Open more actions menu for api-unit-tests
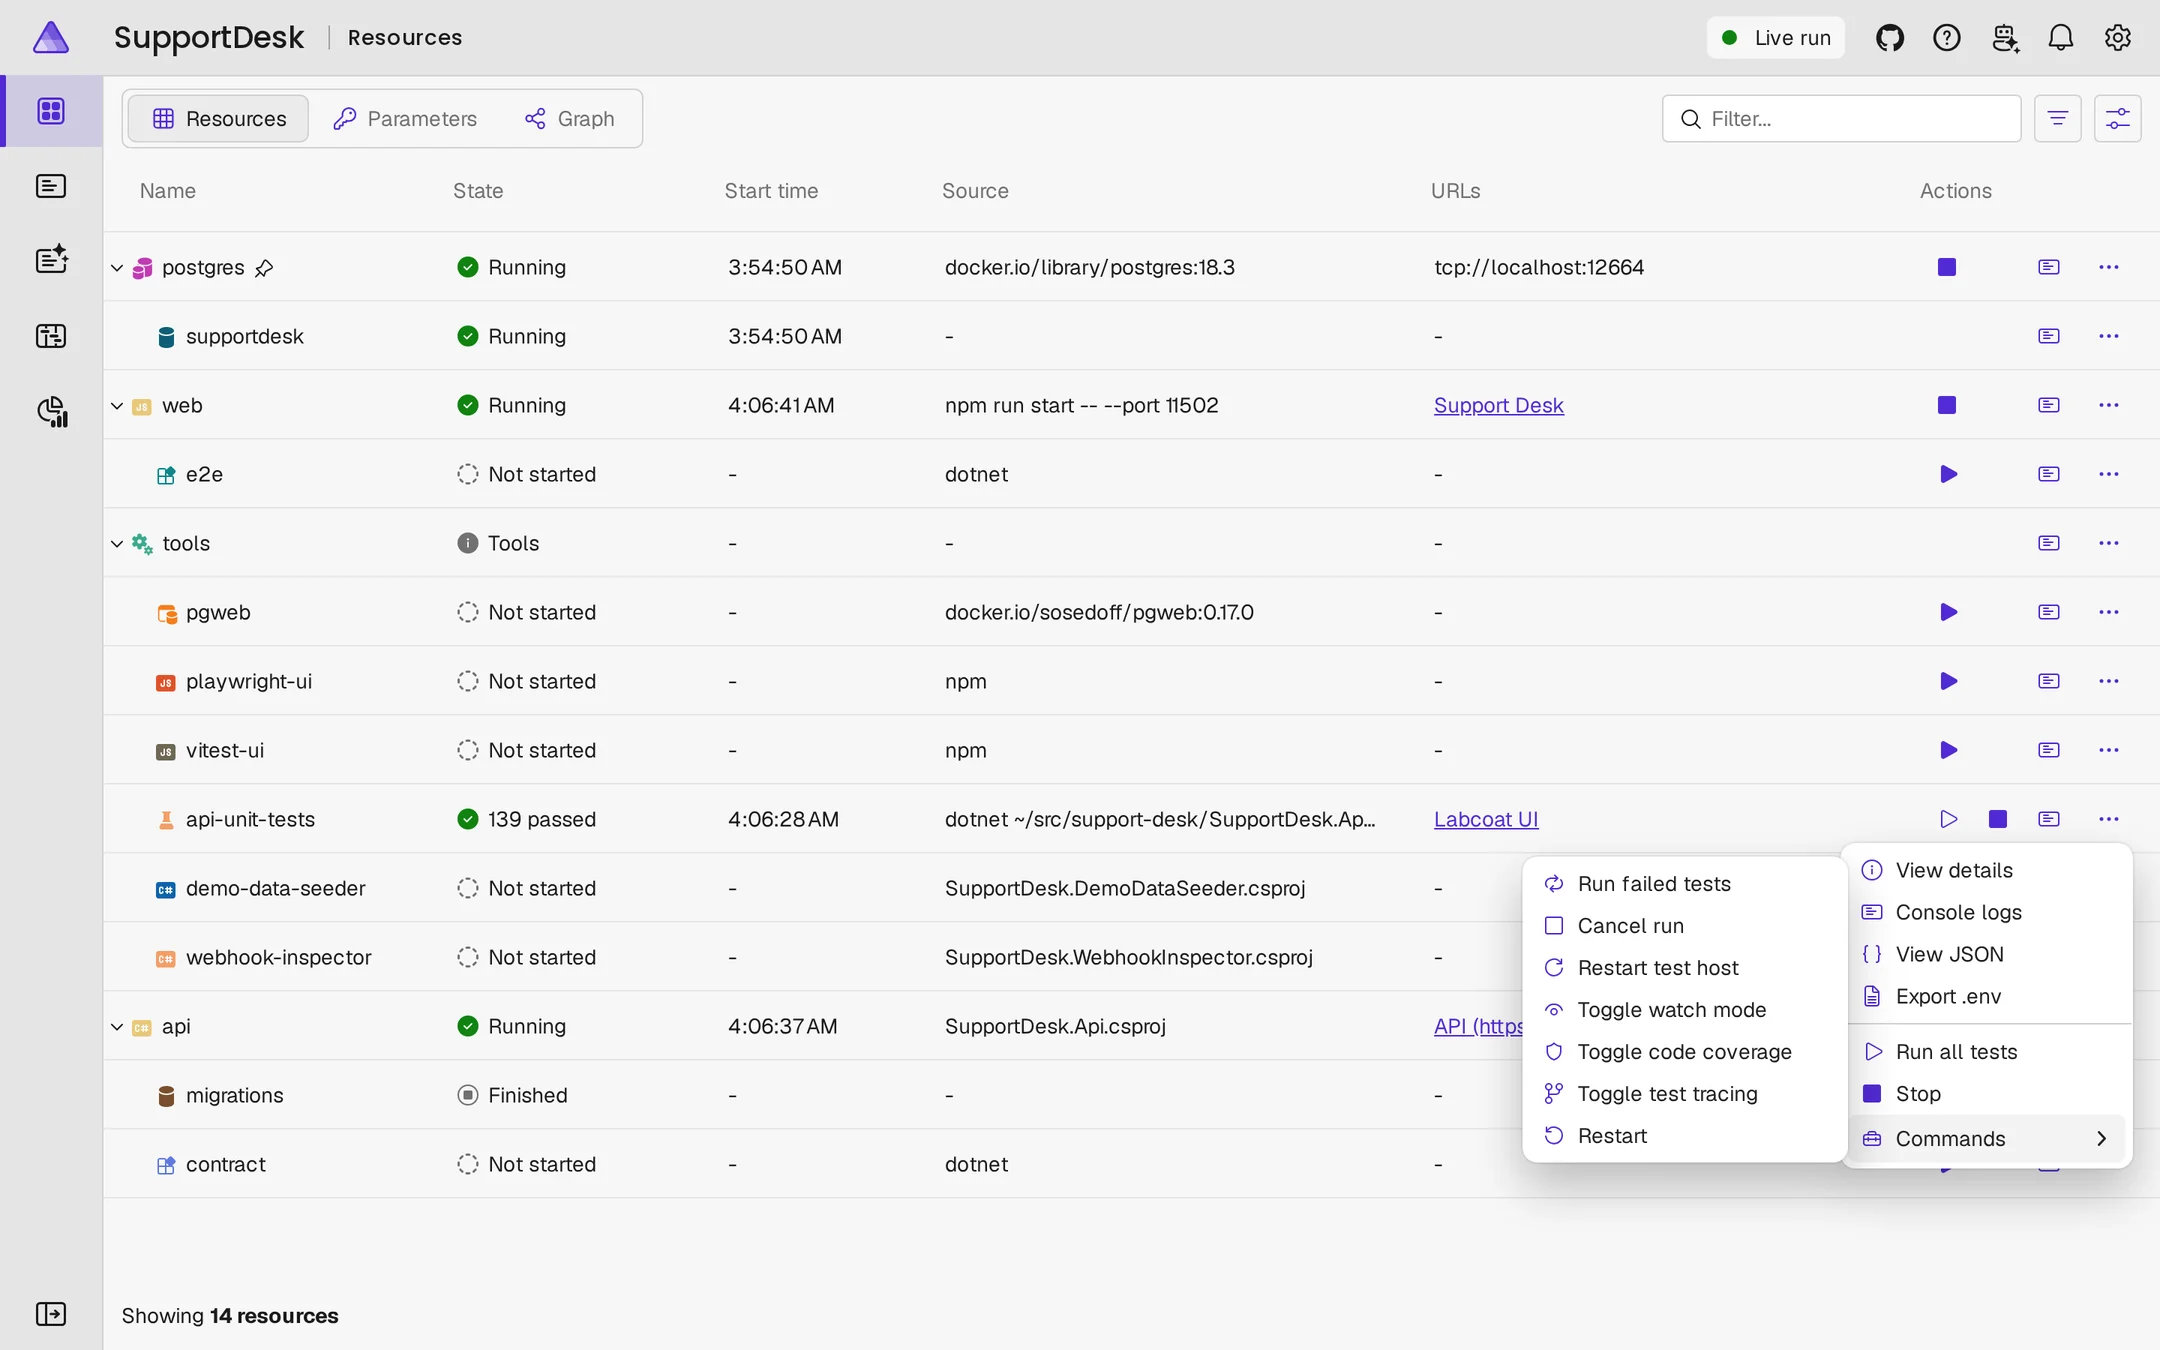 pyautogui.click(x=2109, y=819)
